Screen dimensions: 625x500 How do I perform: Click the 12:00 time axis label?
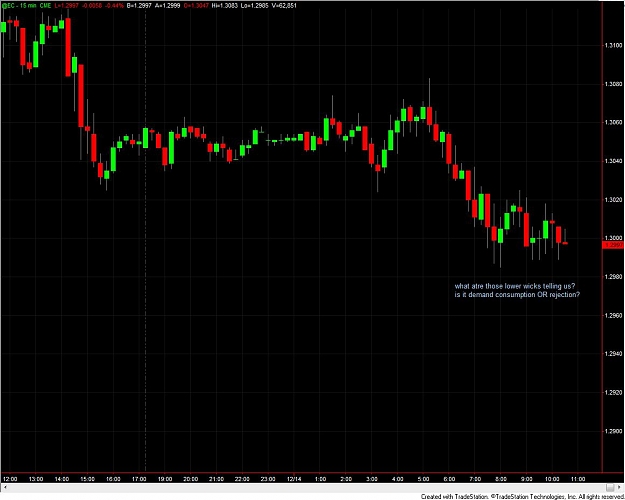coord(10,479)
